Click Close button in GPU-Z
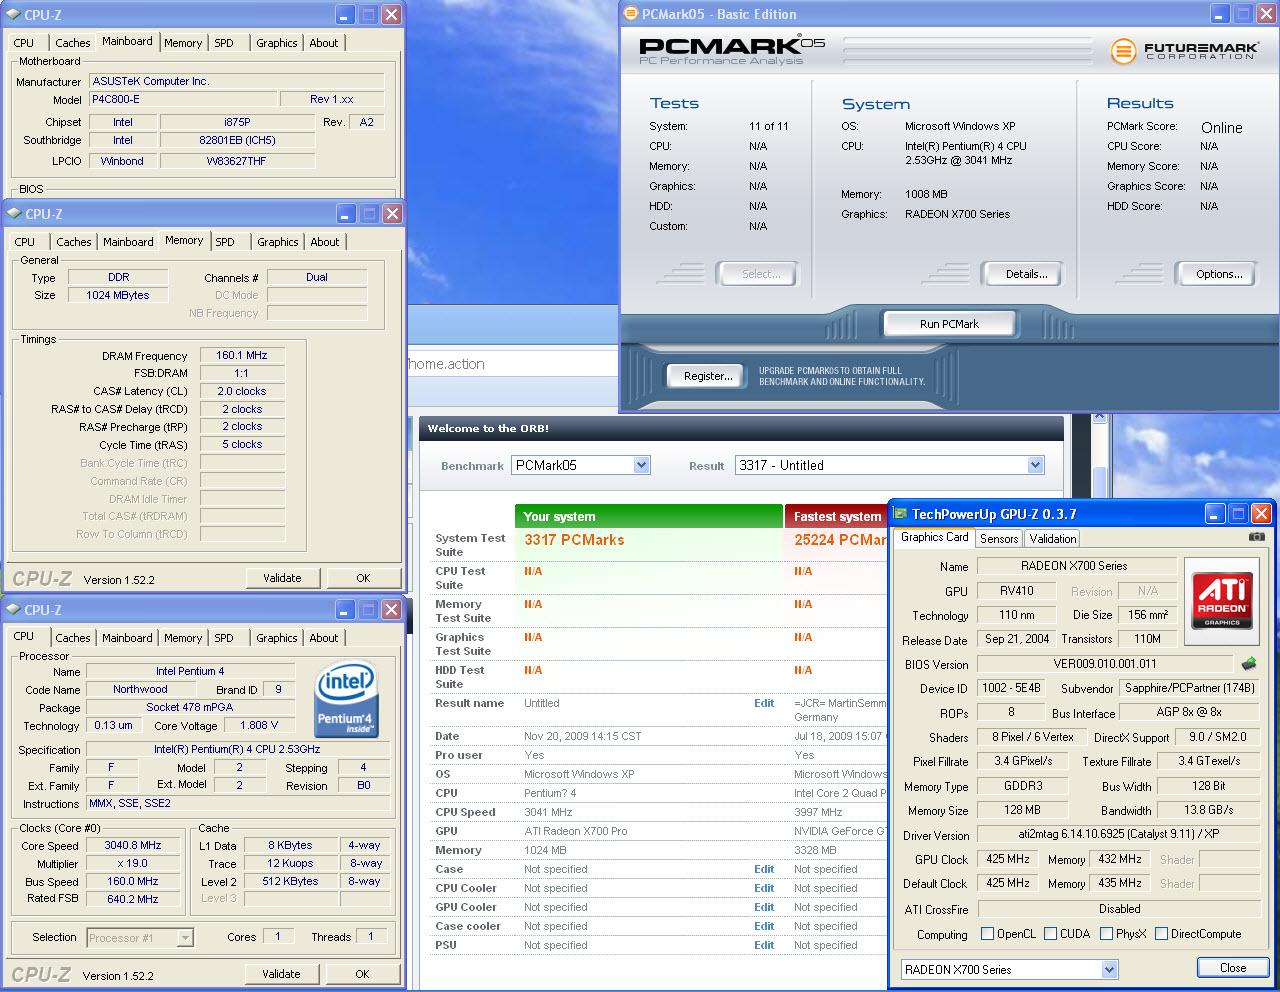1280x992 pixels. [x=1233, y=967]
